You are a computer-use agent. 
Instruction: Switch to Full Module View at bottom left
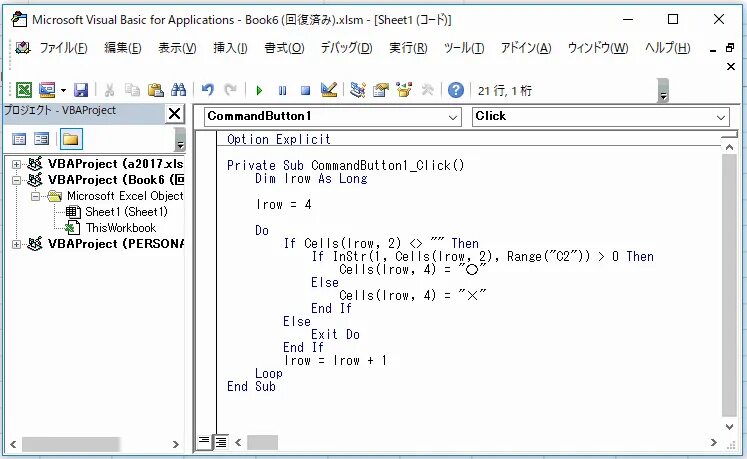coord(221,441)
